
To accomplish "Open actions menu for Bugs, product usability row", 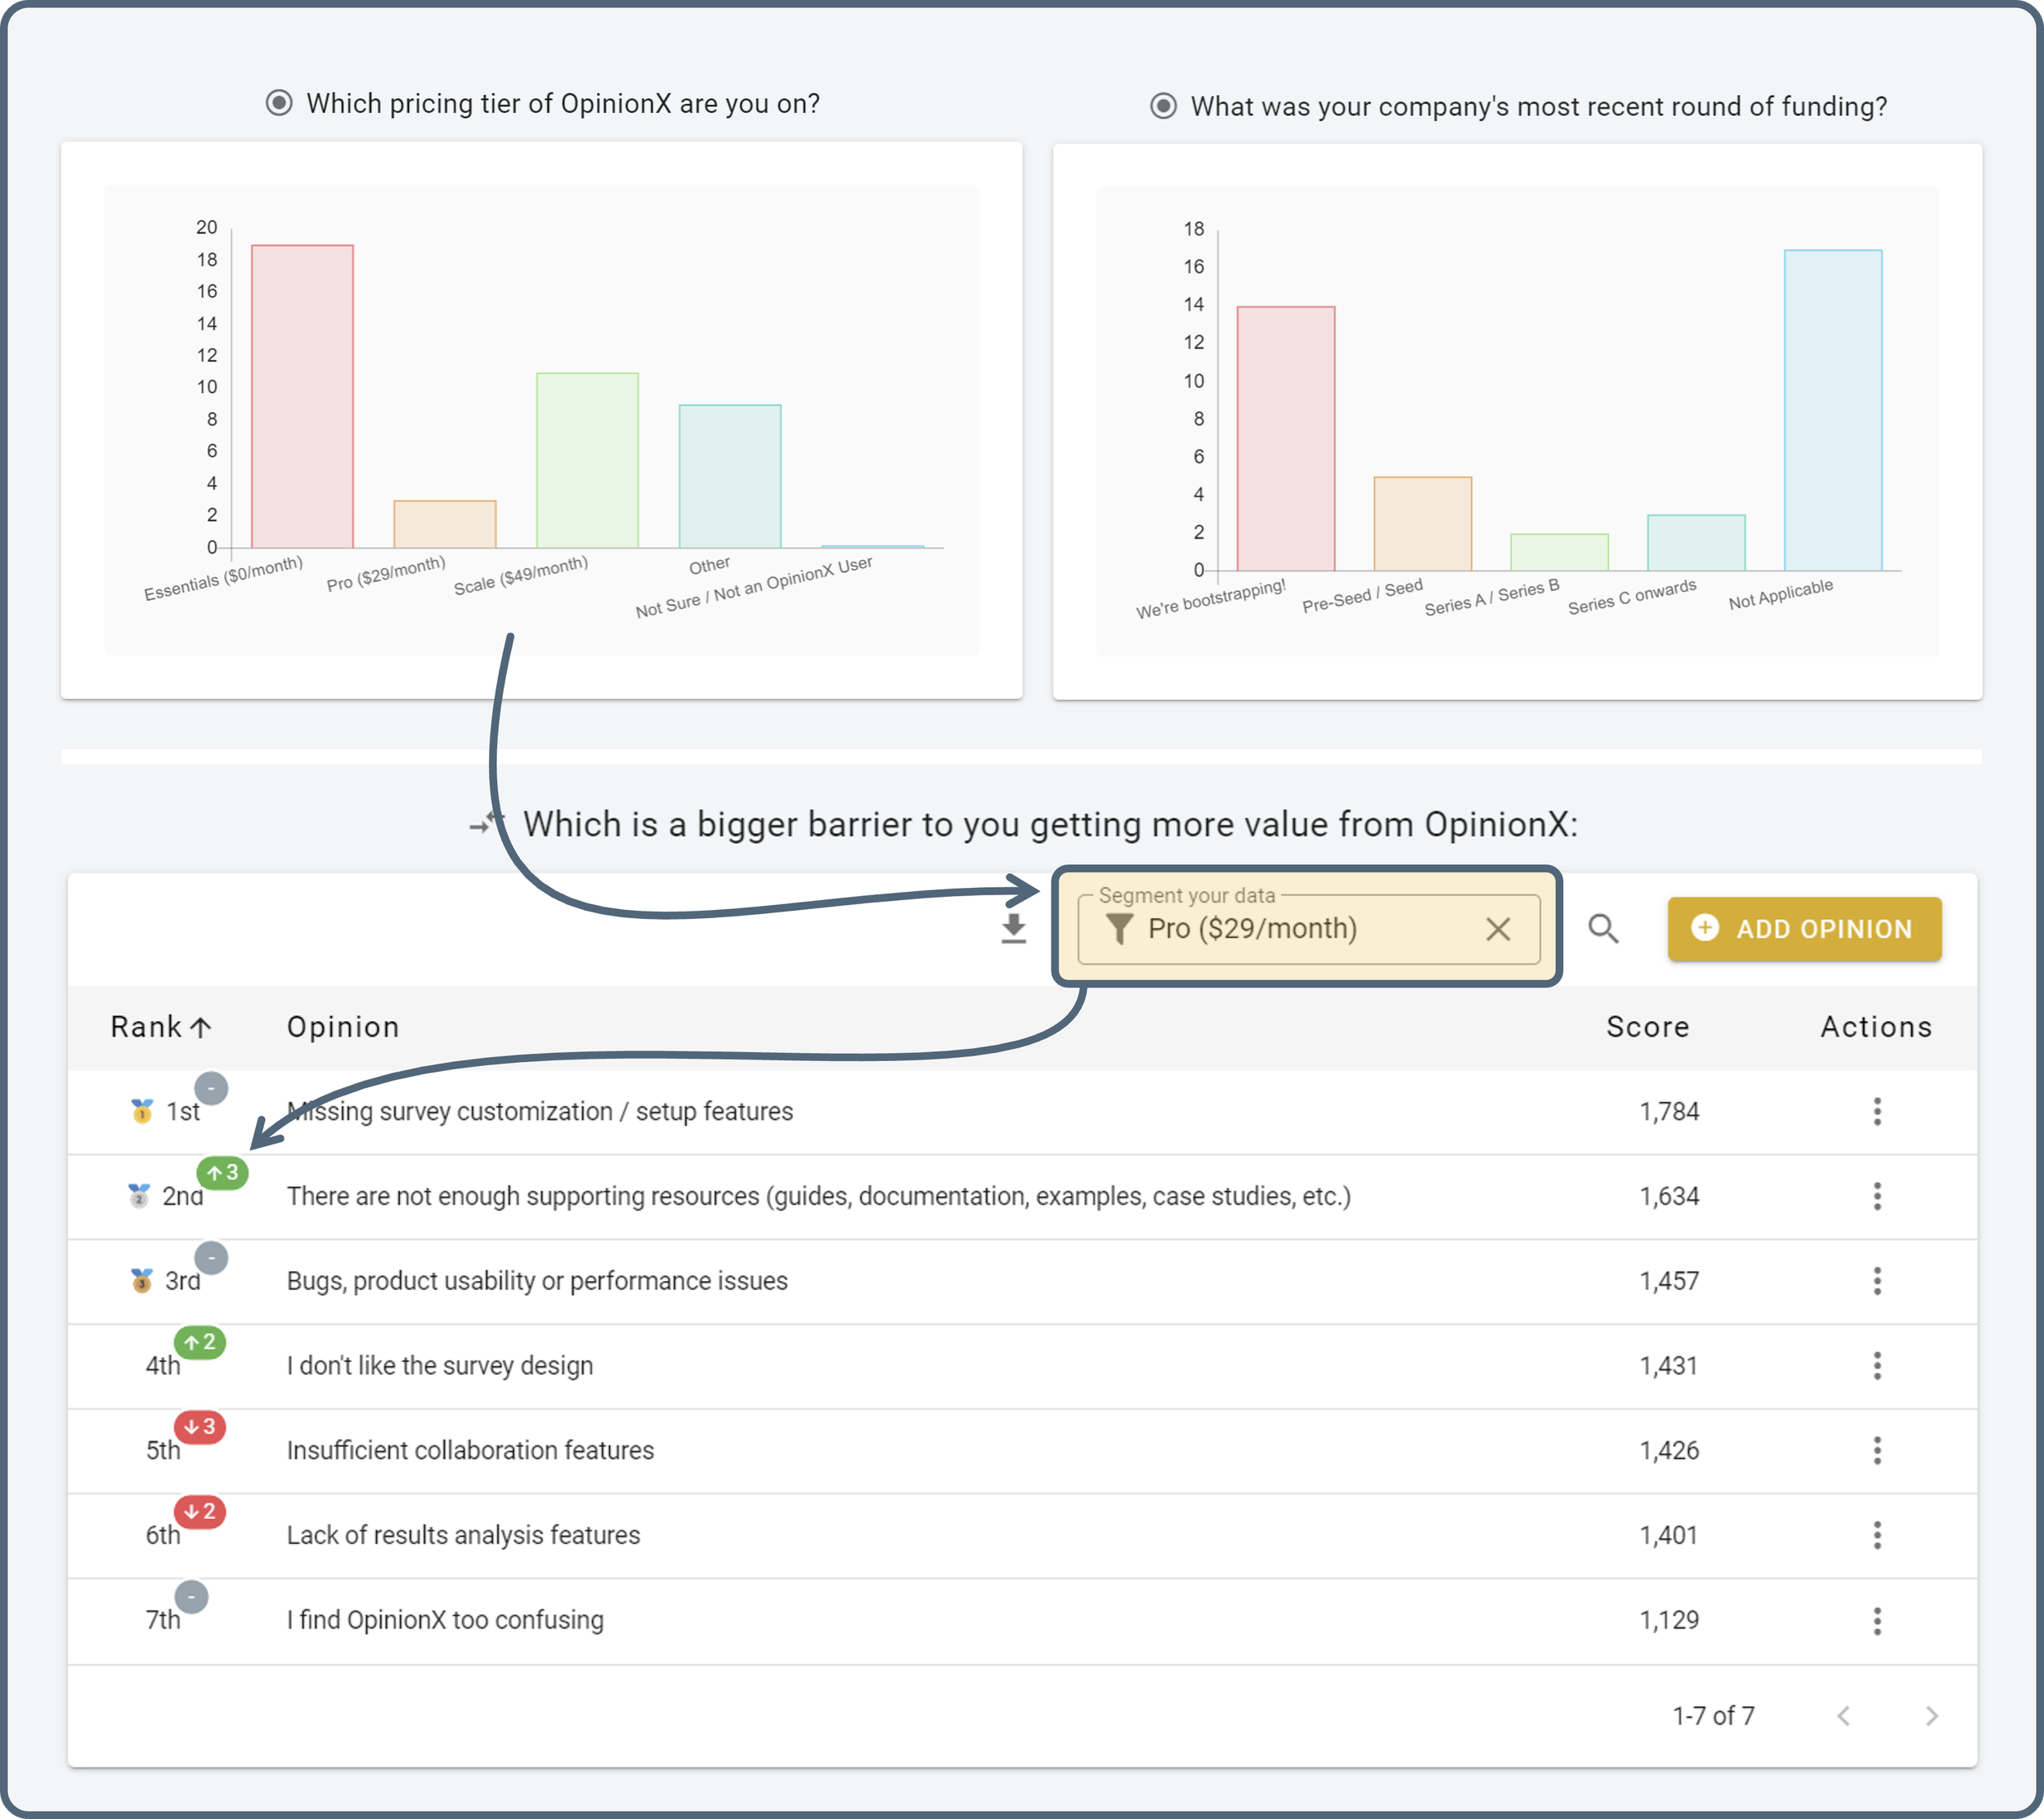I will pyautogui.click(x=1876, y=1281).
